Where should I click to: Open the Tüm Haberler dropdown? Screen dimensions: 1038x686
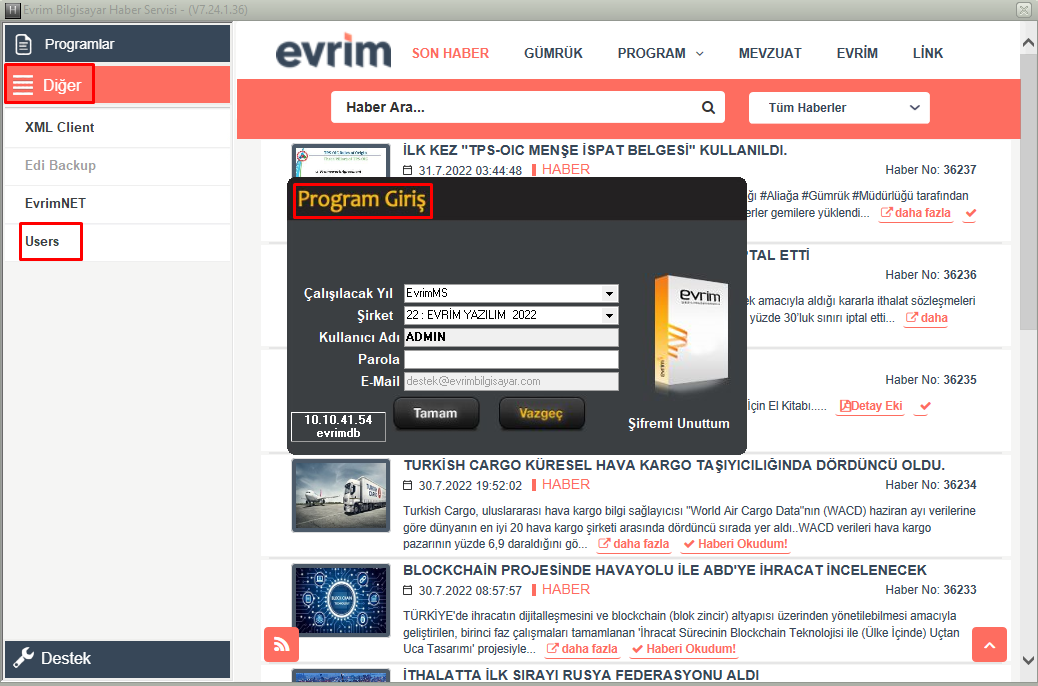(839, 107)
